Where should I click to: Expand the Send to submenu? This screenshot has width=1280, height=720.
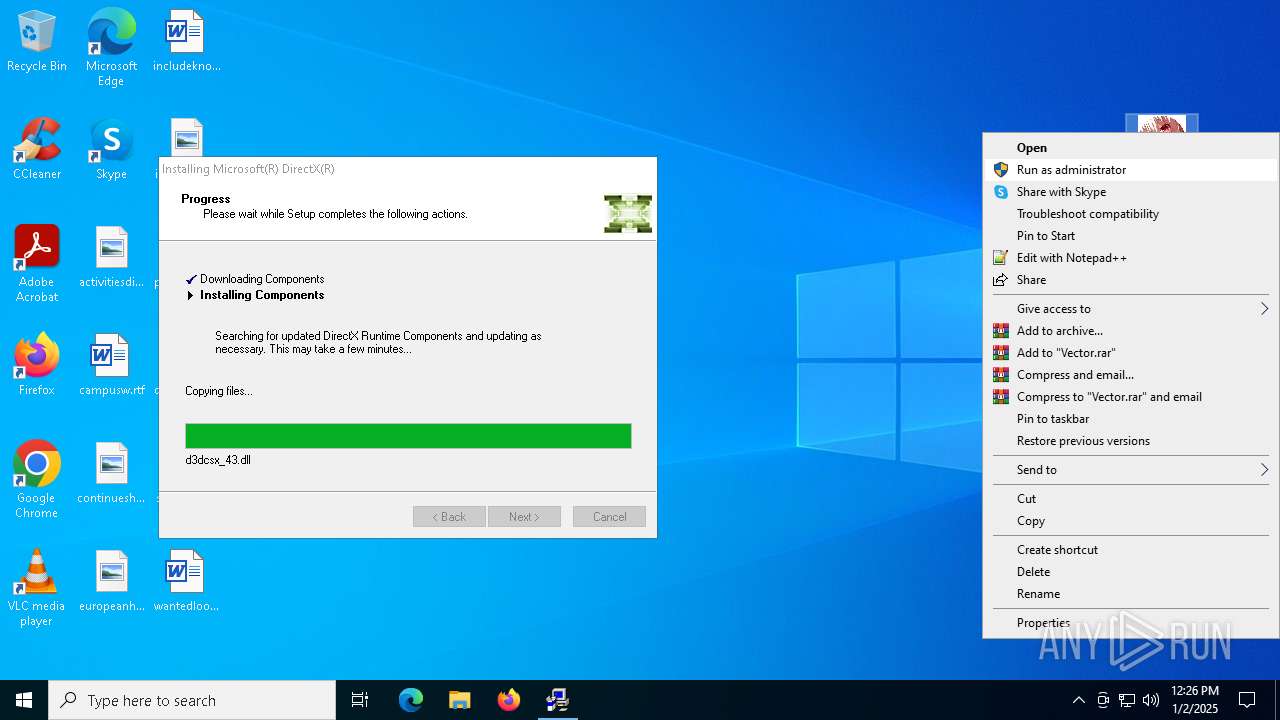[1131, 470]
